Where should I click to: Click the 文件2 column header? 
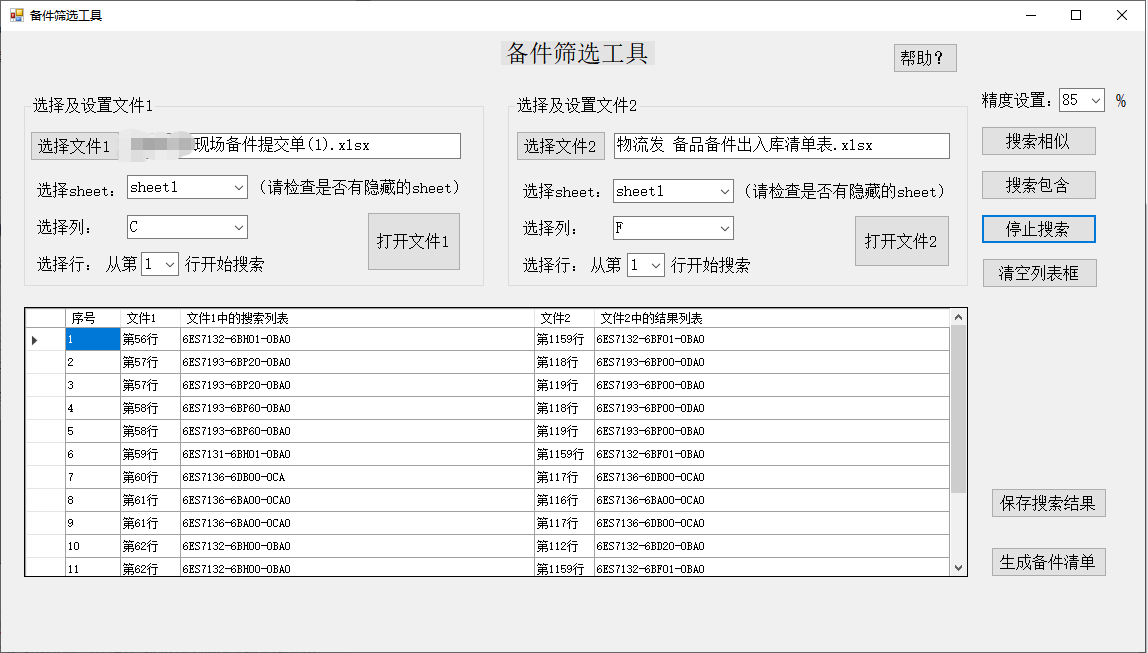[564, 318]
